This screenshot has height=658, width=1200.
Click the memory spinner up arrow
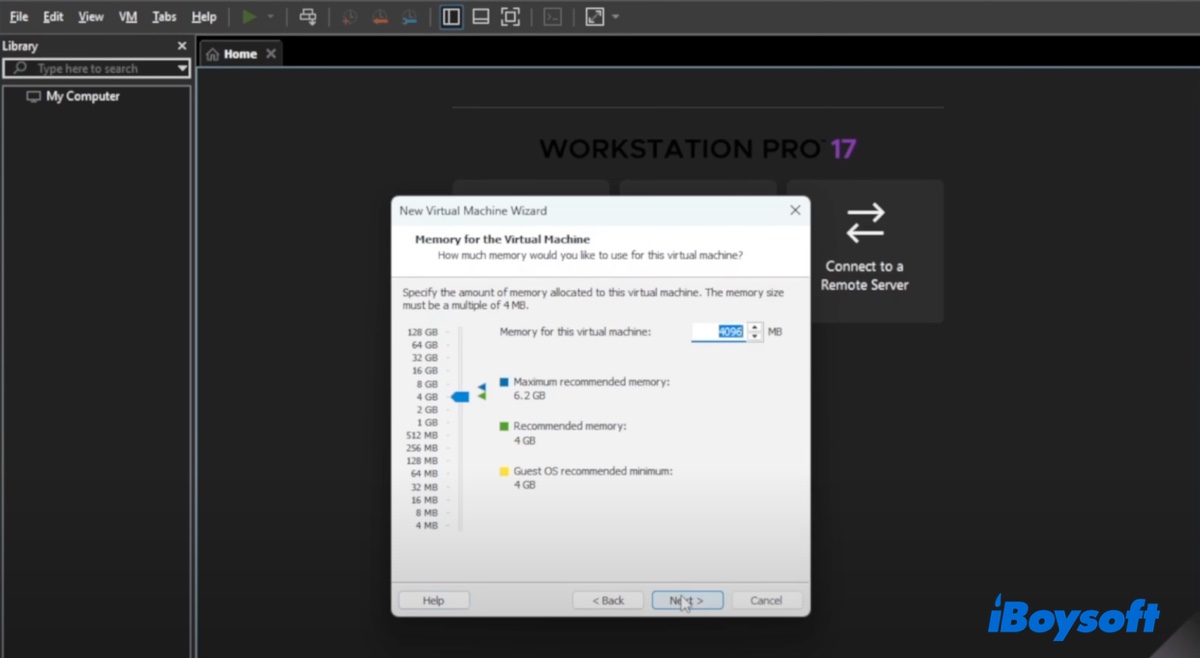pyautogui.click(x=755, y=327)
